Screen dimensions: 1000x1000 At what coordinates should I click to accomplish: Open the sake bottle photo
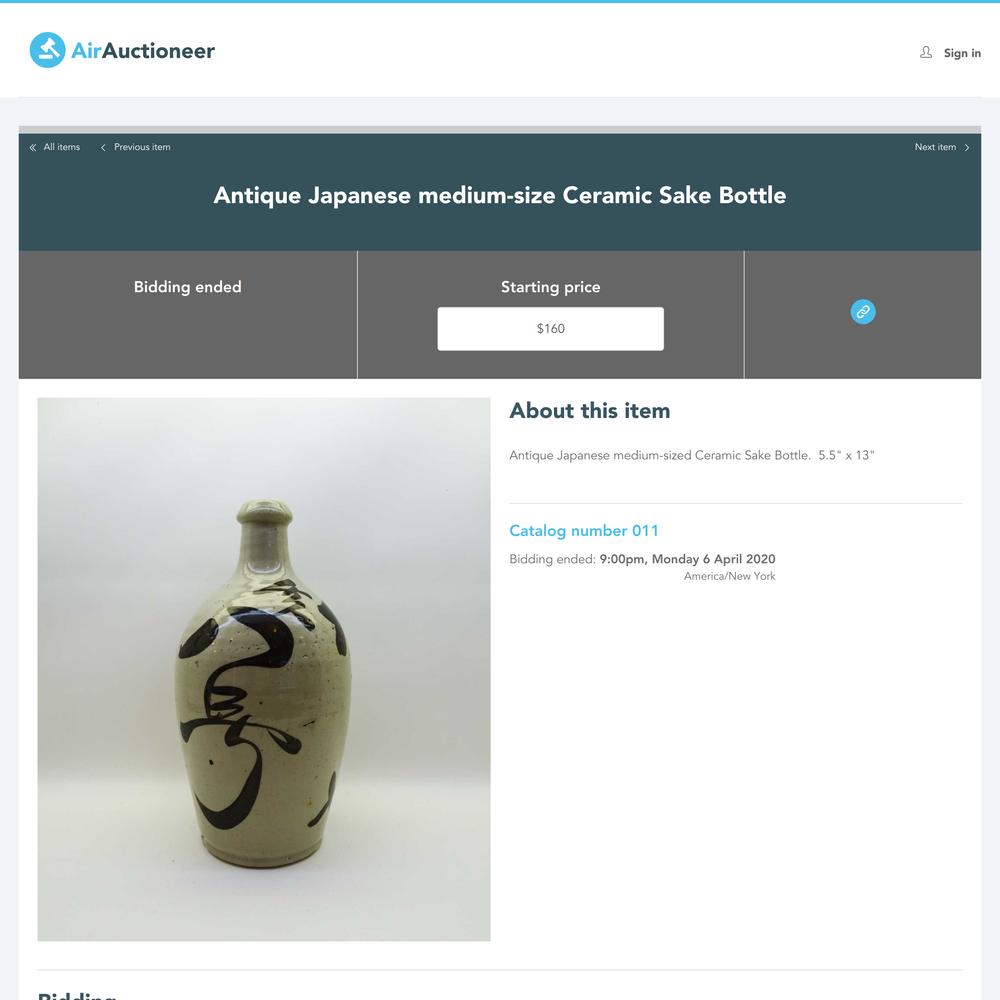click(264, 669)
